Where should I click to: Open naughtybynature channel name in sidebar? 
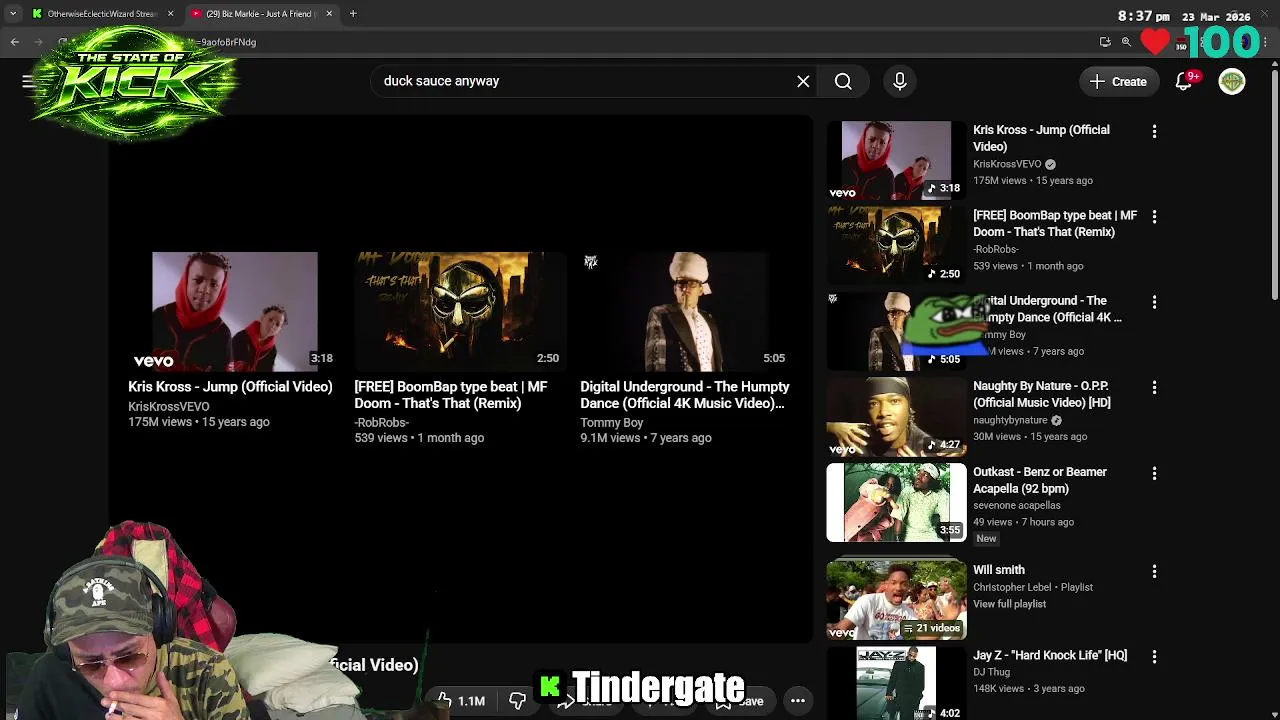1010,420
